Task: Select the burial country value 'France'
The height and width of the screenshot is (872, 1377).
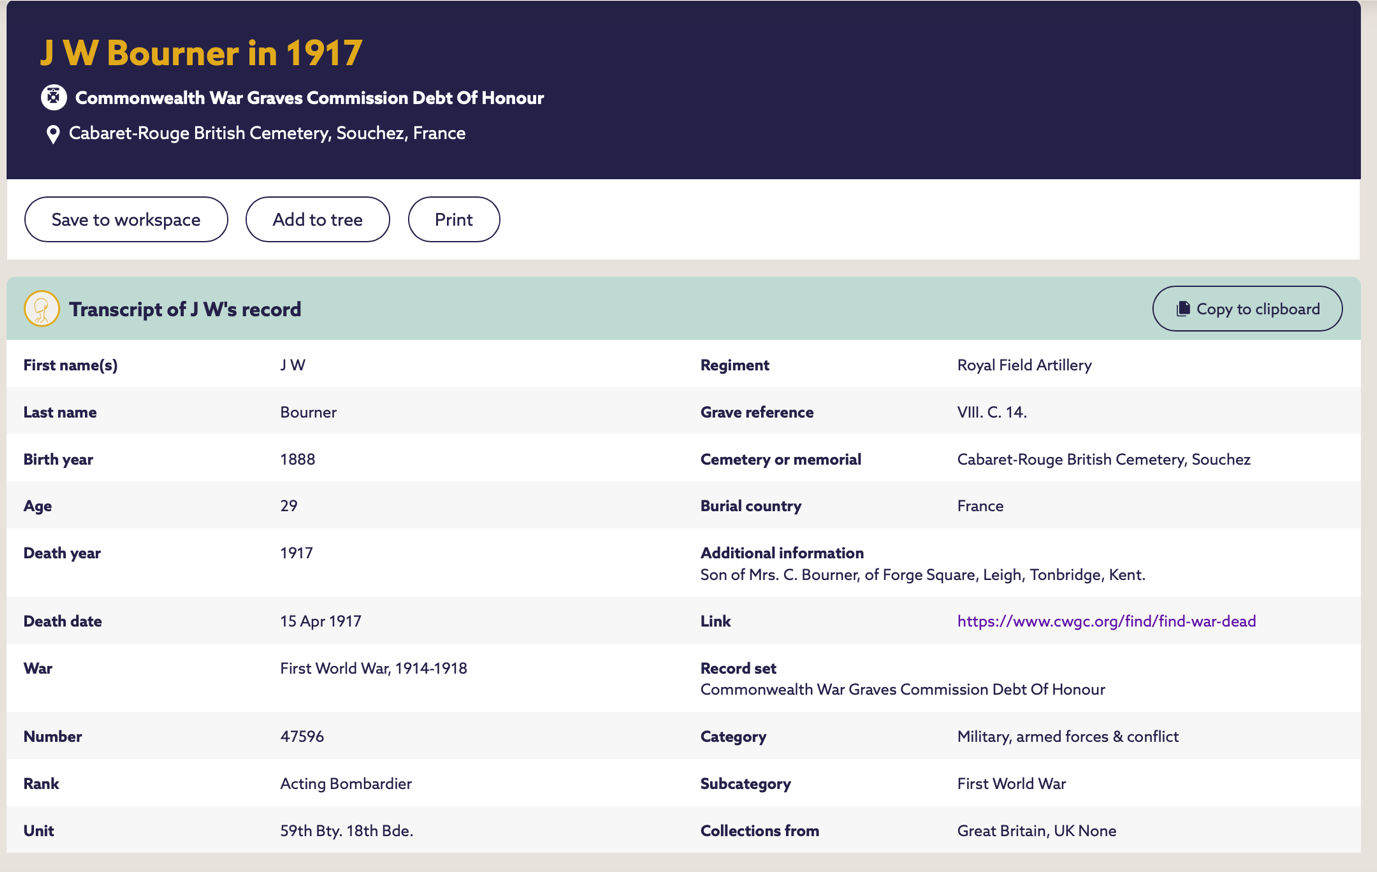Action: tap(980, 506)
